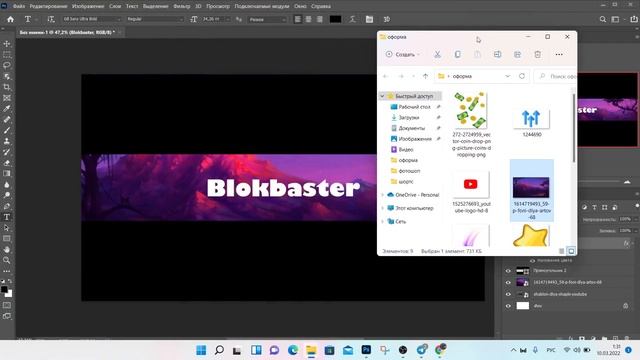
Task: Hide the shablon-dlya-shapki-youtube layer
Action: [508, 294]
